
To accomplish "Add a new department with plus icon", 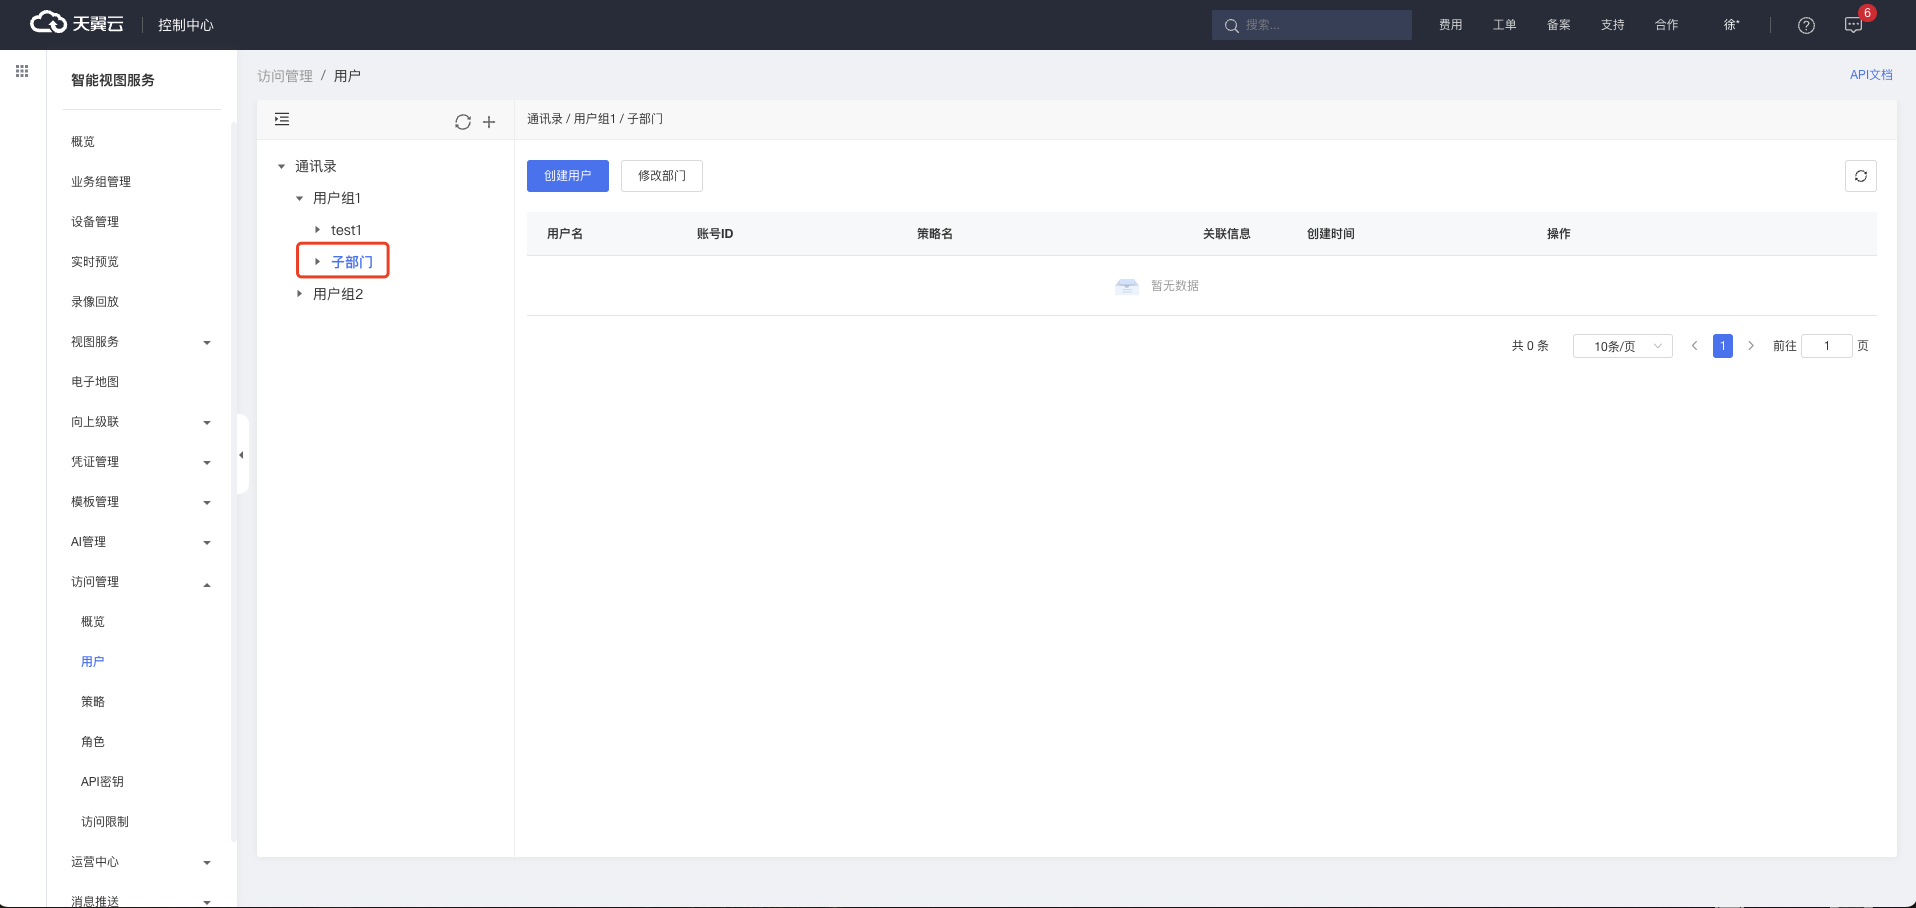I will click(x=489, y=122).
